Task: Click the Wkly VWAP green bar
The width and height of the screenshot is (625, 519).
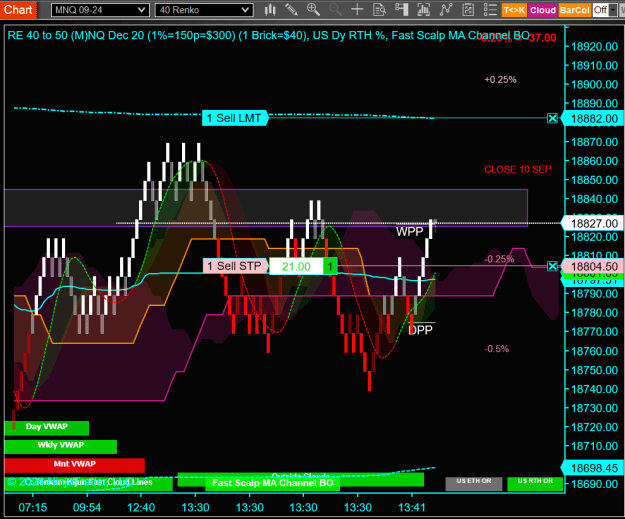Action: pos(61,446)
